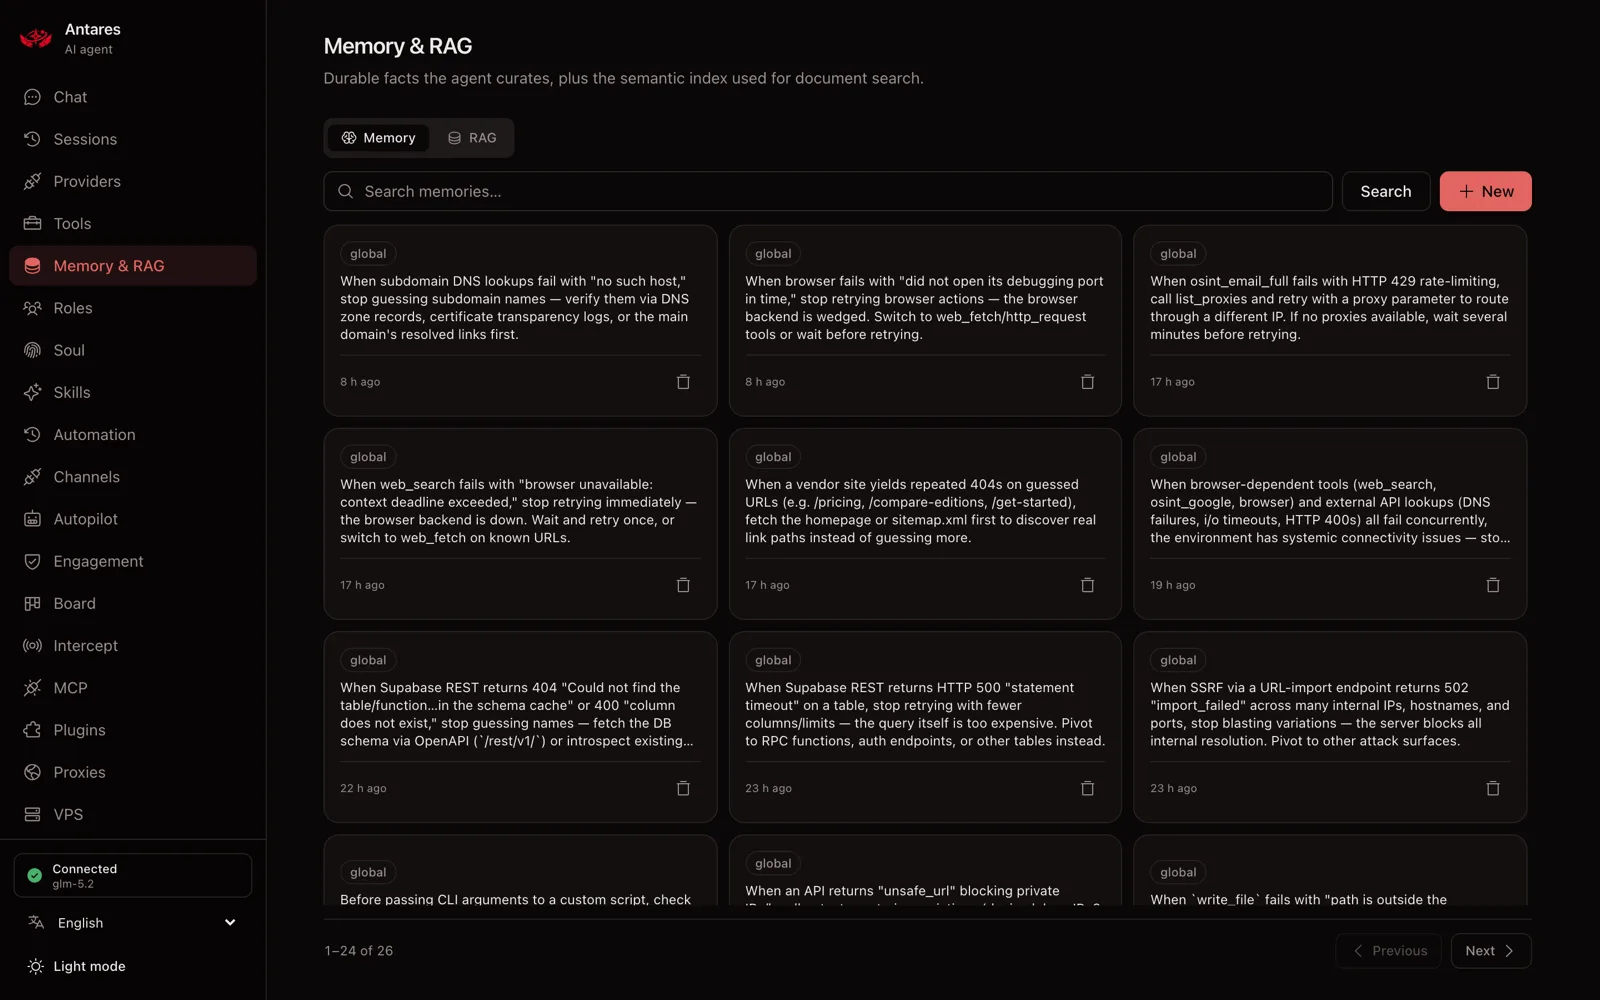
Task: Click the '22 h ago' timestamp
Action: [x=363, y=788]
